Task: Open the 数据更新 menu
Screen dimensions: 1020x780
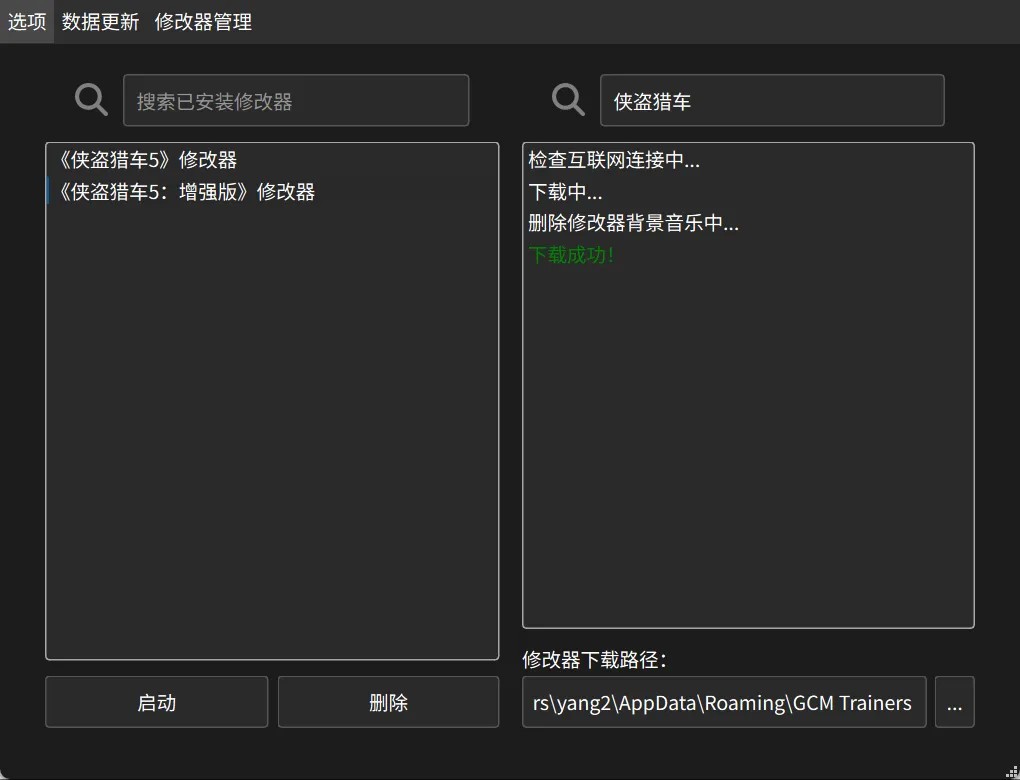Action: [x=100, y=21]
